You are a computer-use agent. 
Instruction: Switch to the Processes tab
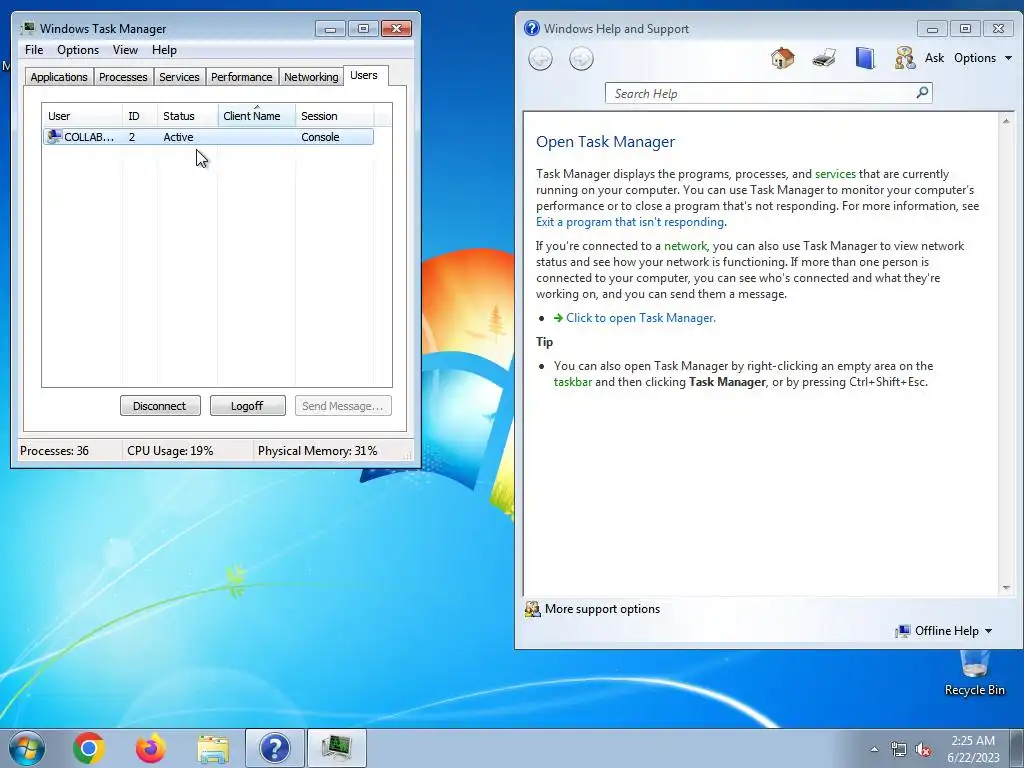point(123,77)
